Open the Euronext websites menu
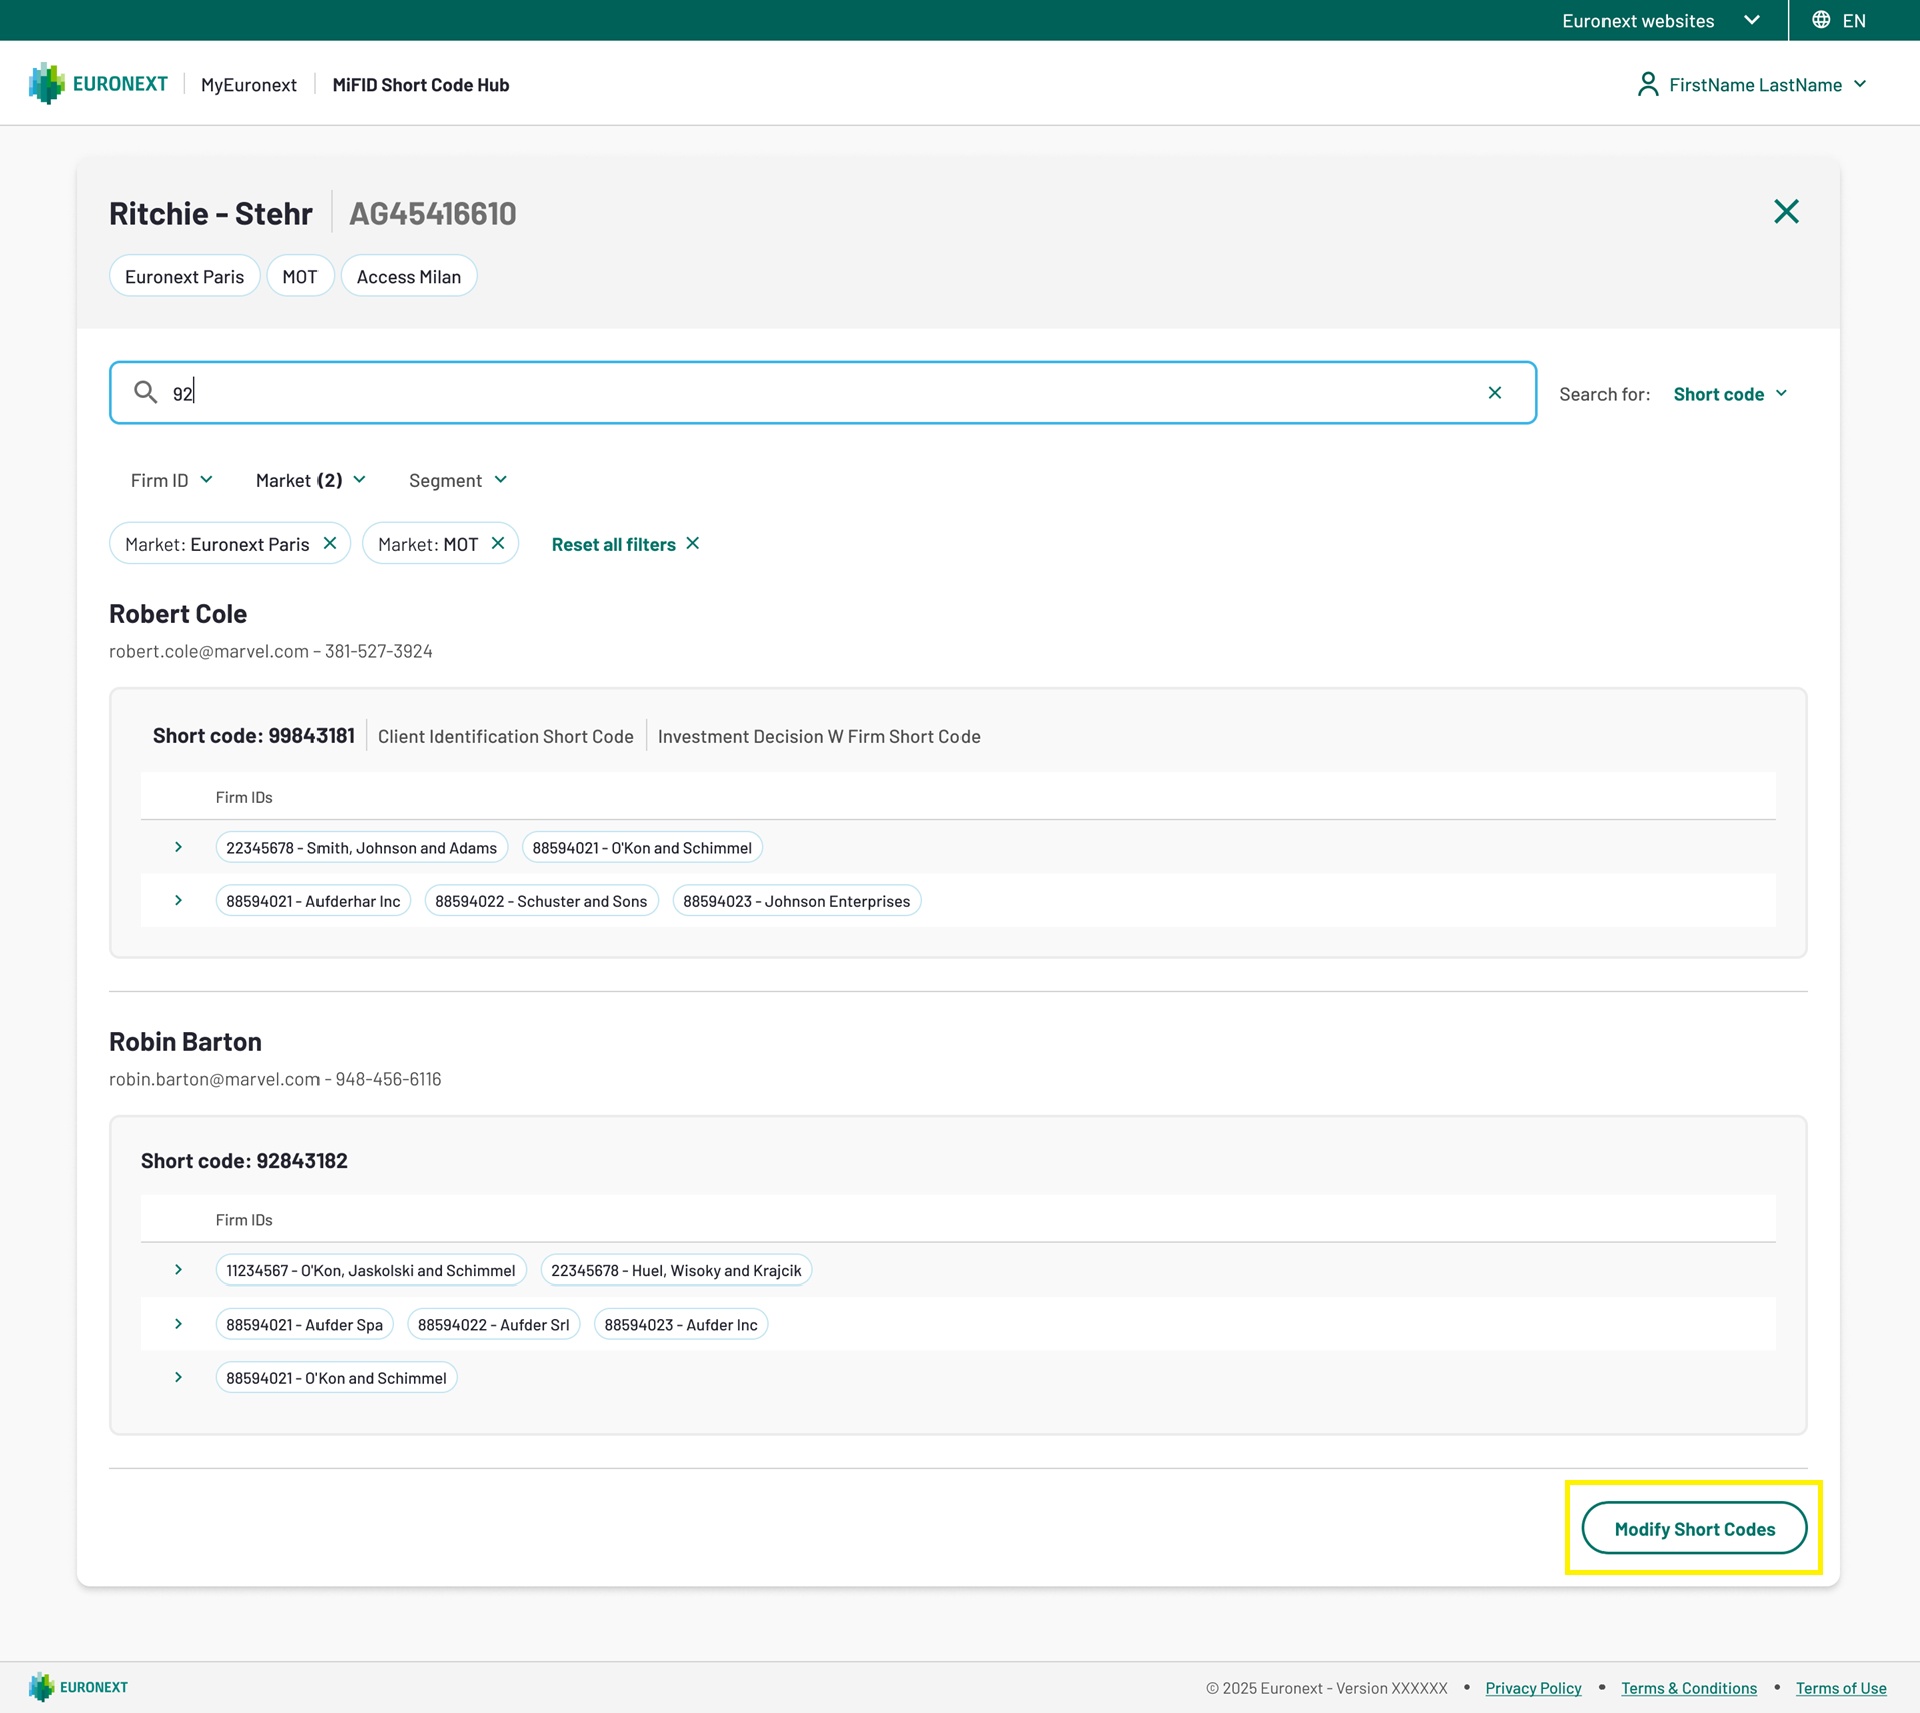Viewport: 1920px width, 1713px height. click(1660, 20)
